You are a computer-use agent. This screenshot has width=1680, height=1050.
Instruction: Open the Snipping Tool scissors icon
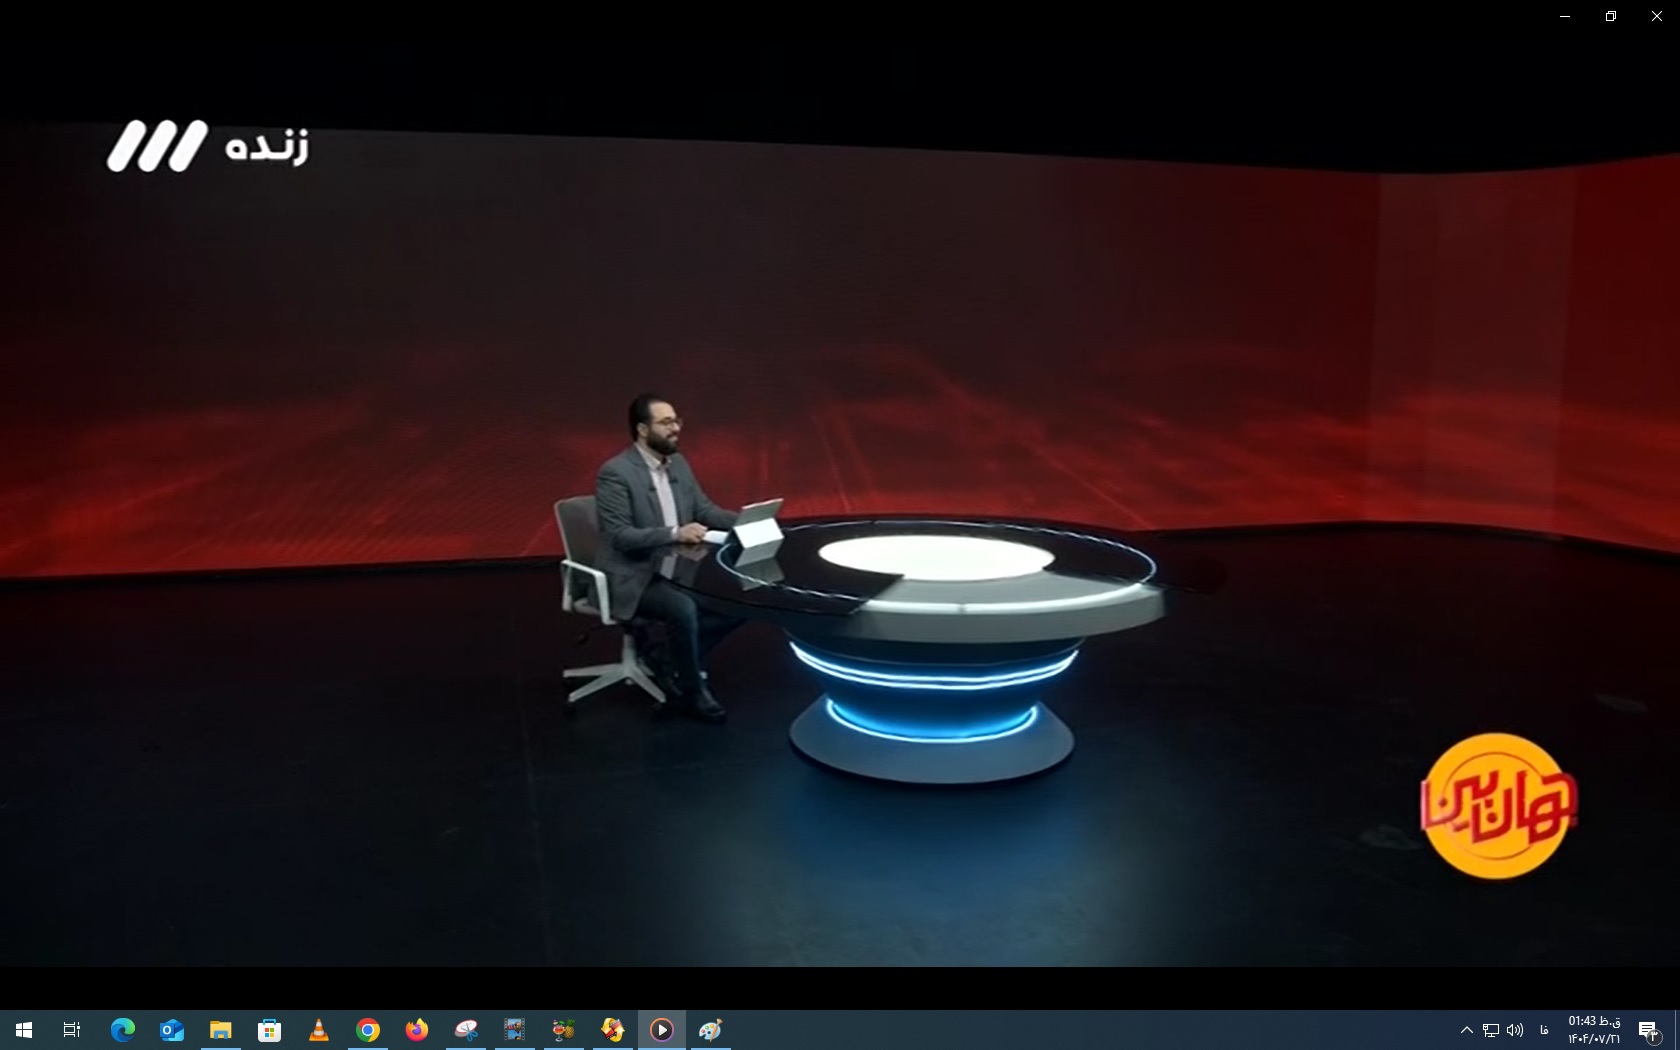(x=466, y=1030)
